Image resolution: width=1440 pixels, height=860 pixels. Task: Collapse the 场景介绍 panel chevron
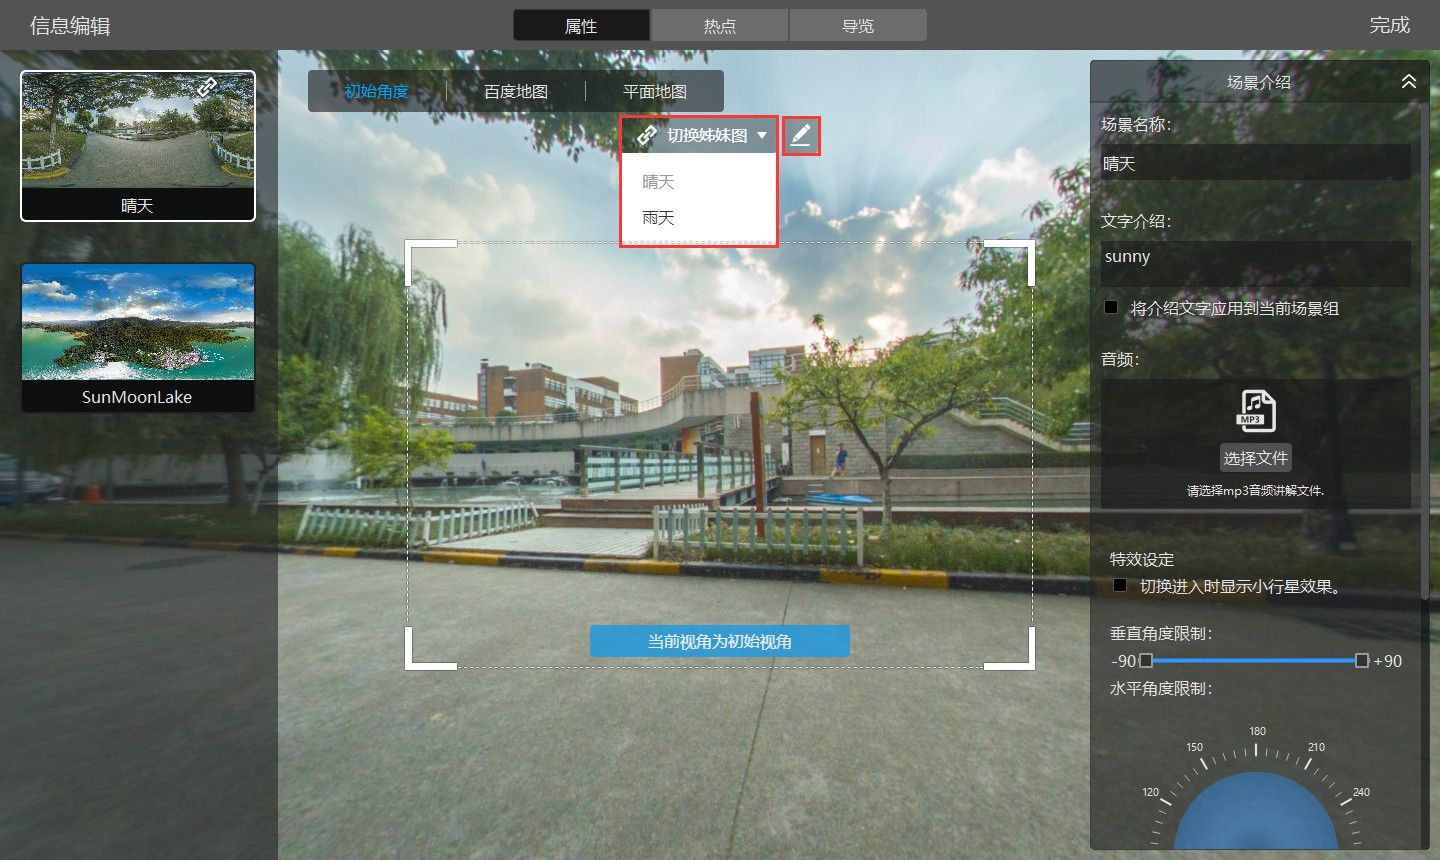[x=1408, y=82]
